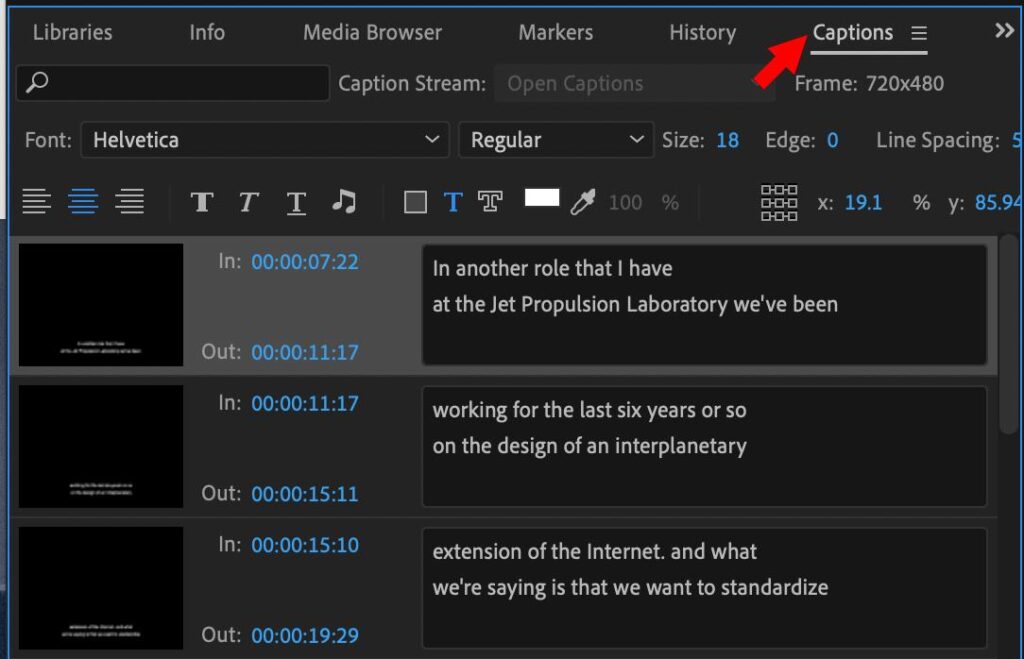Toggle bold caption text
The width and height of the screenshot is (1024, 659).
click(x=202, y=202)
